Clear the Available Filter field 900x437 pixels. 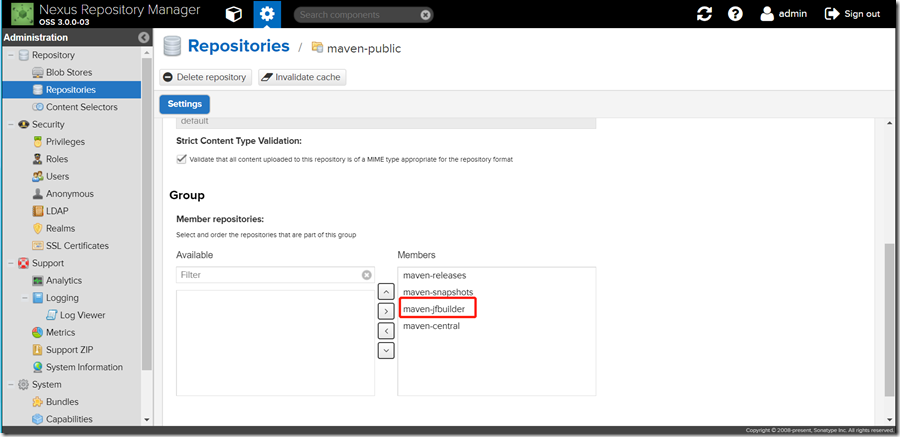point(366,275)
